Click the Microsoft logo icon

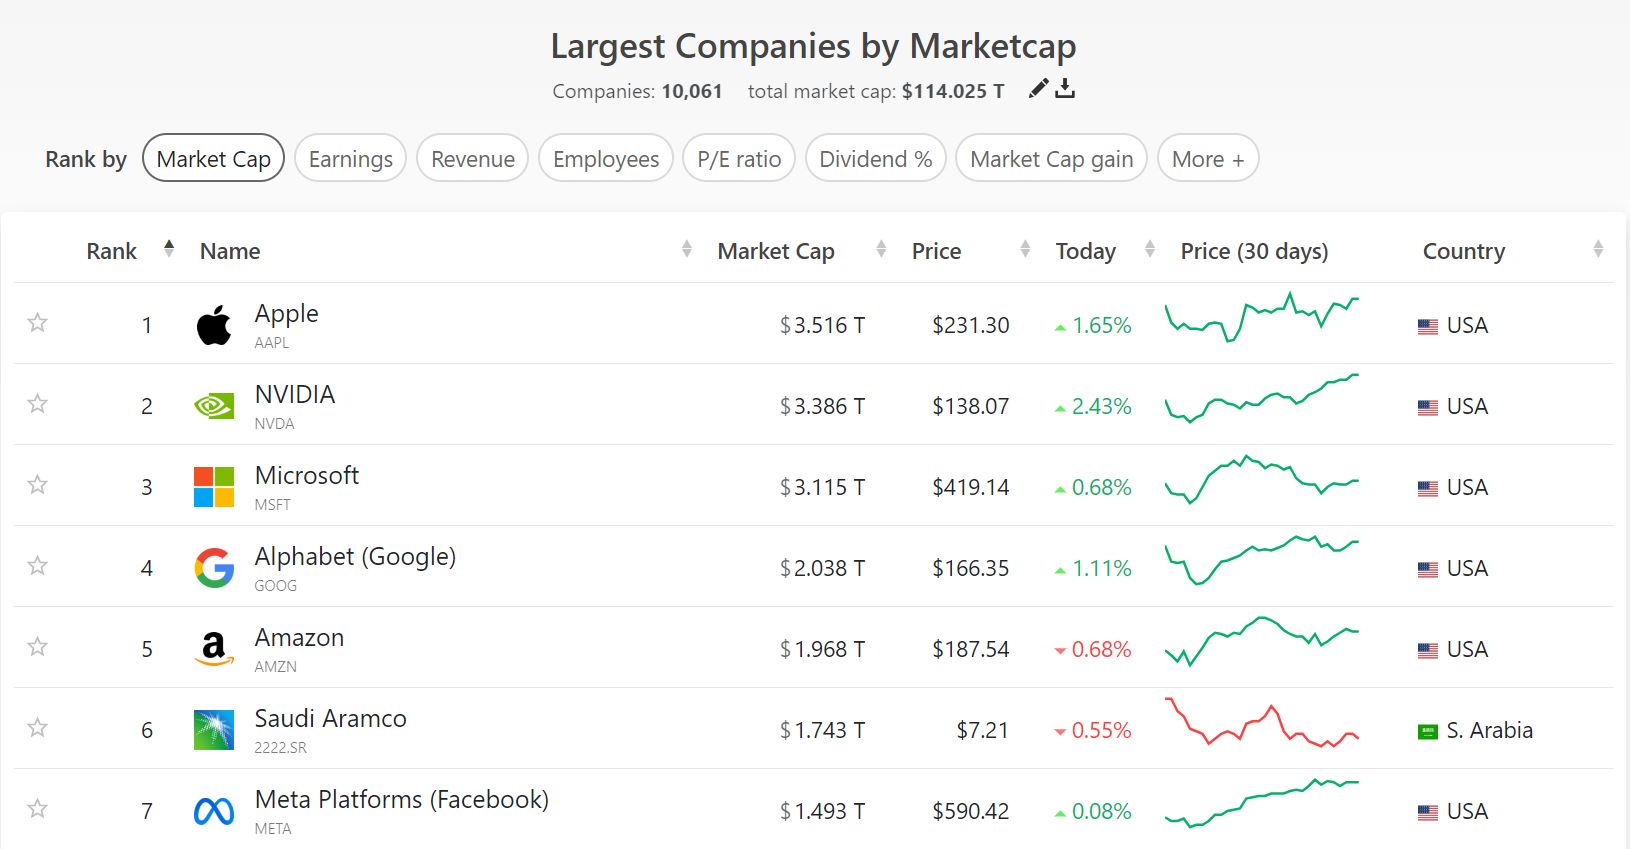point(214,487)
